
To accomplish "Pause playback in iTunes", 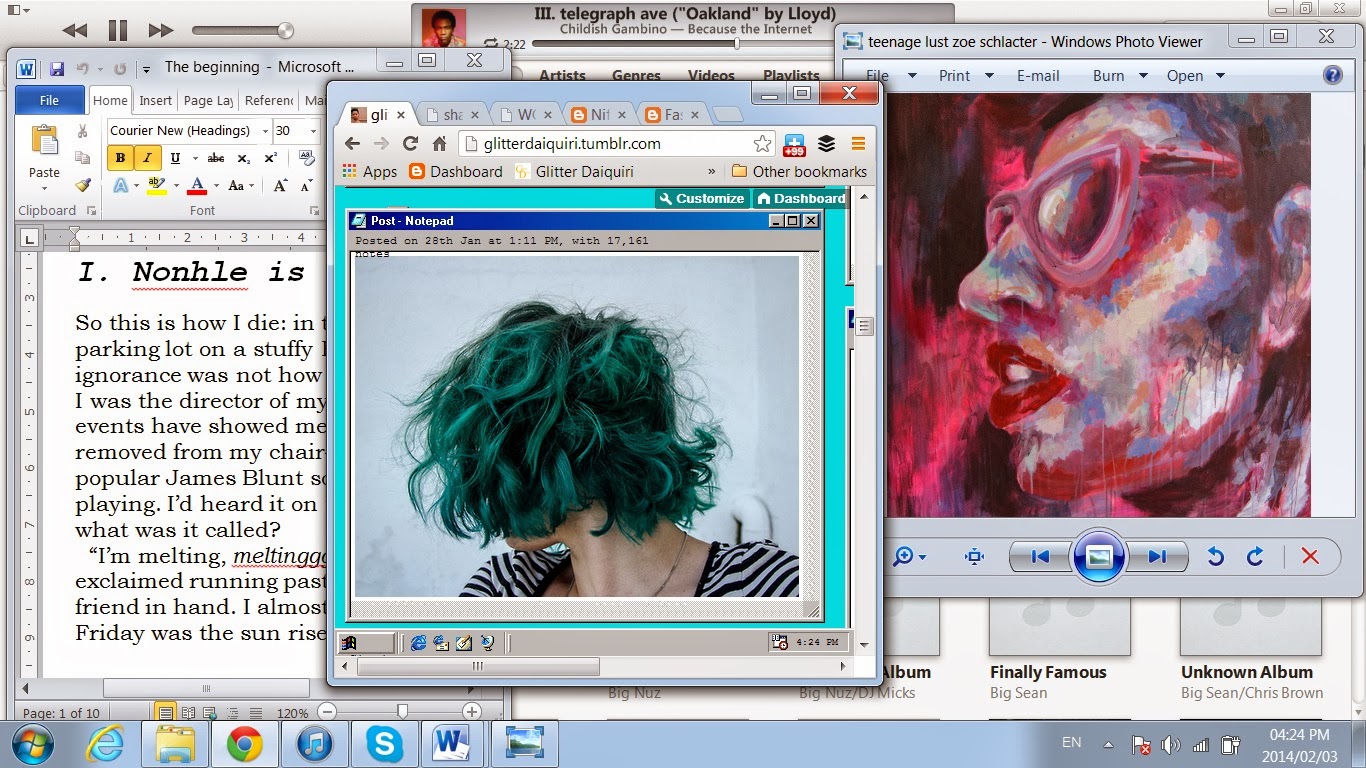I will pos(118,31).
